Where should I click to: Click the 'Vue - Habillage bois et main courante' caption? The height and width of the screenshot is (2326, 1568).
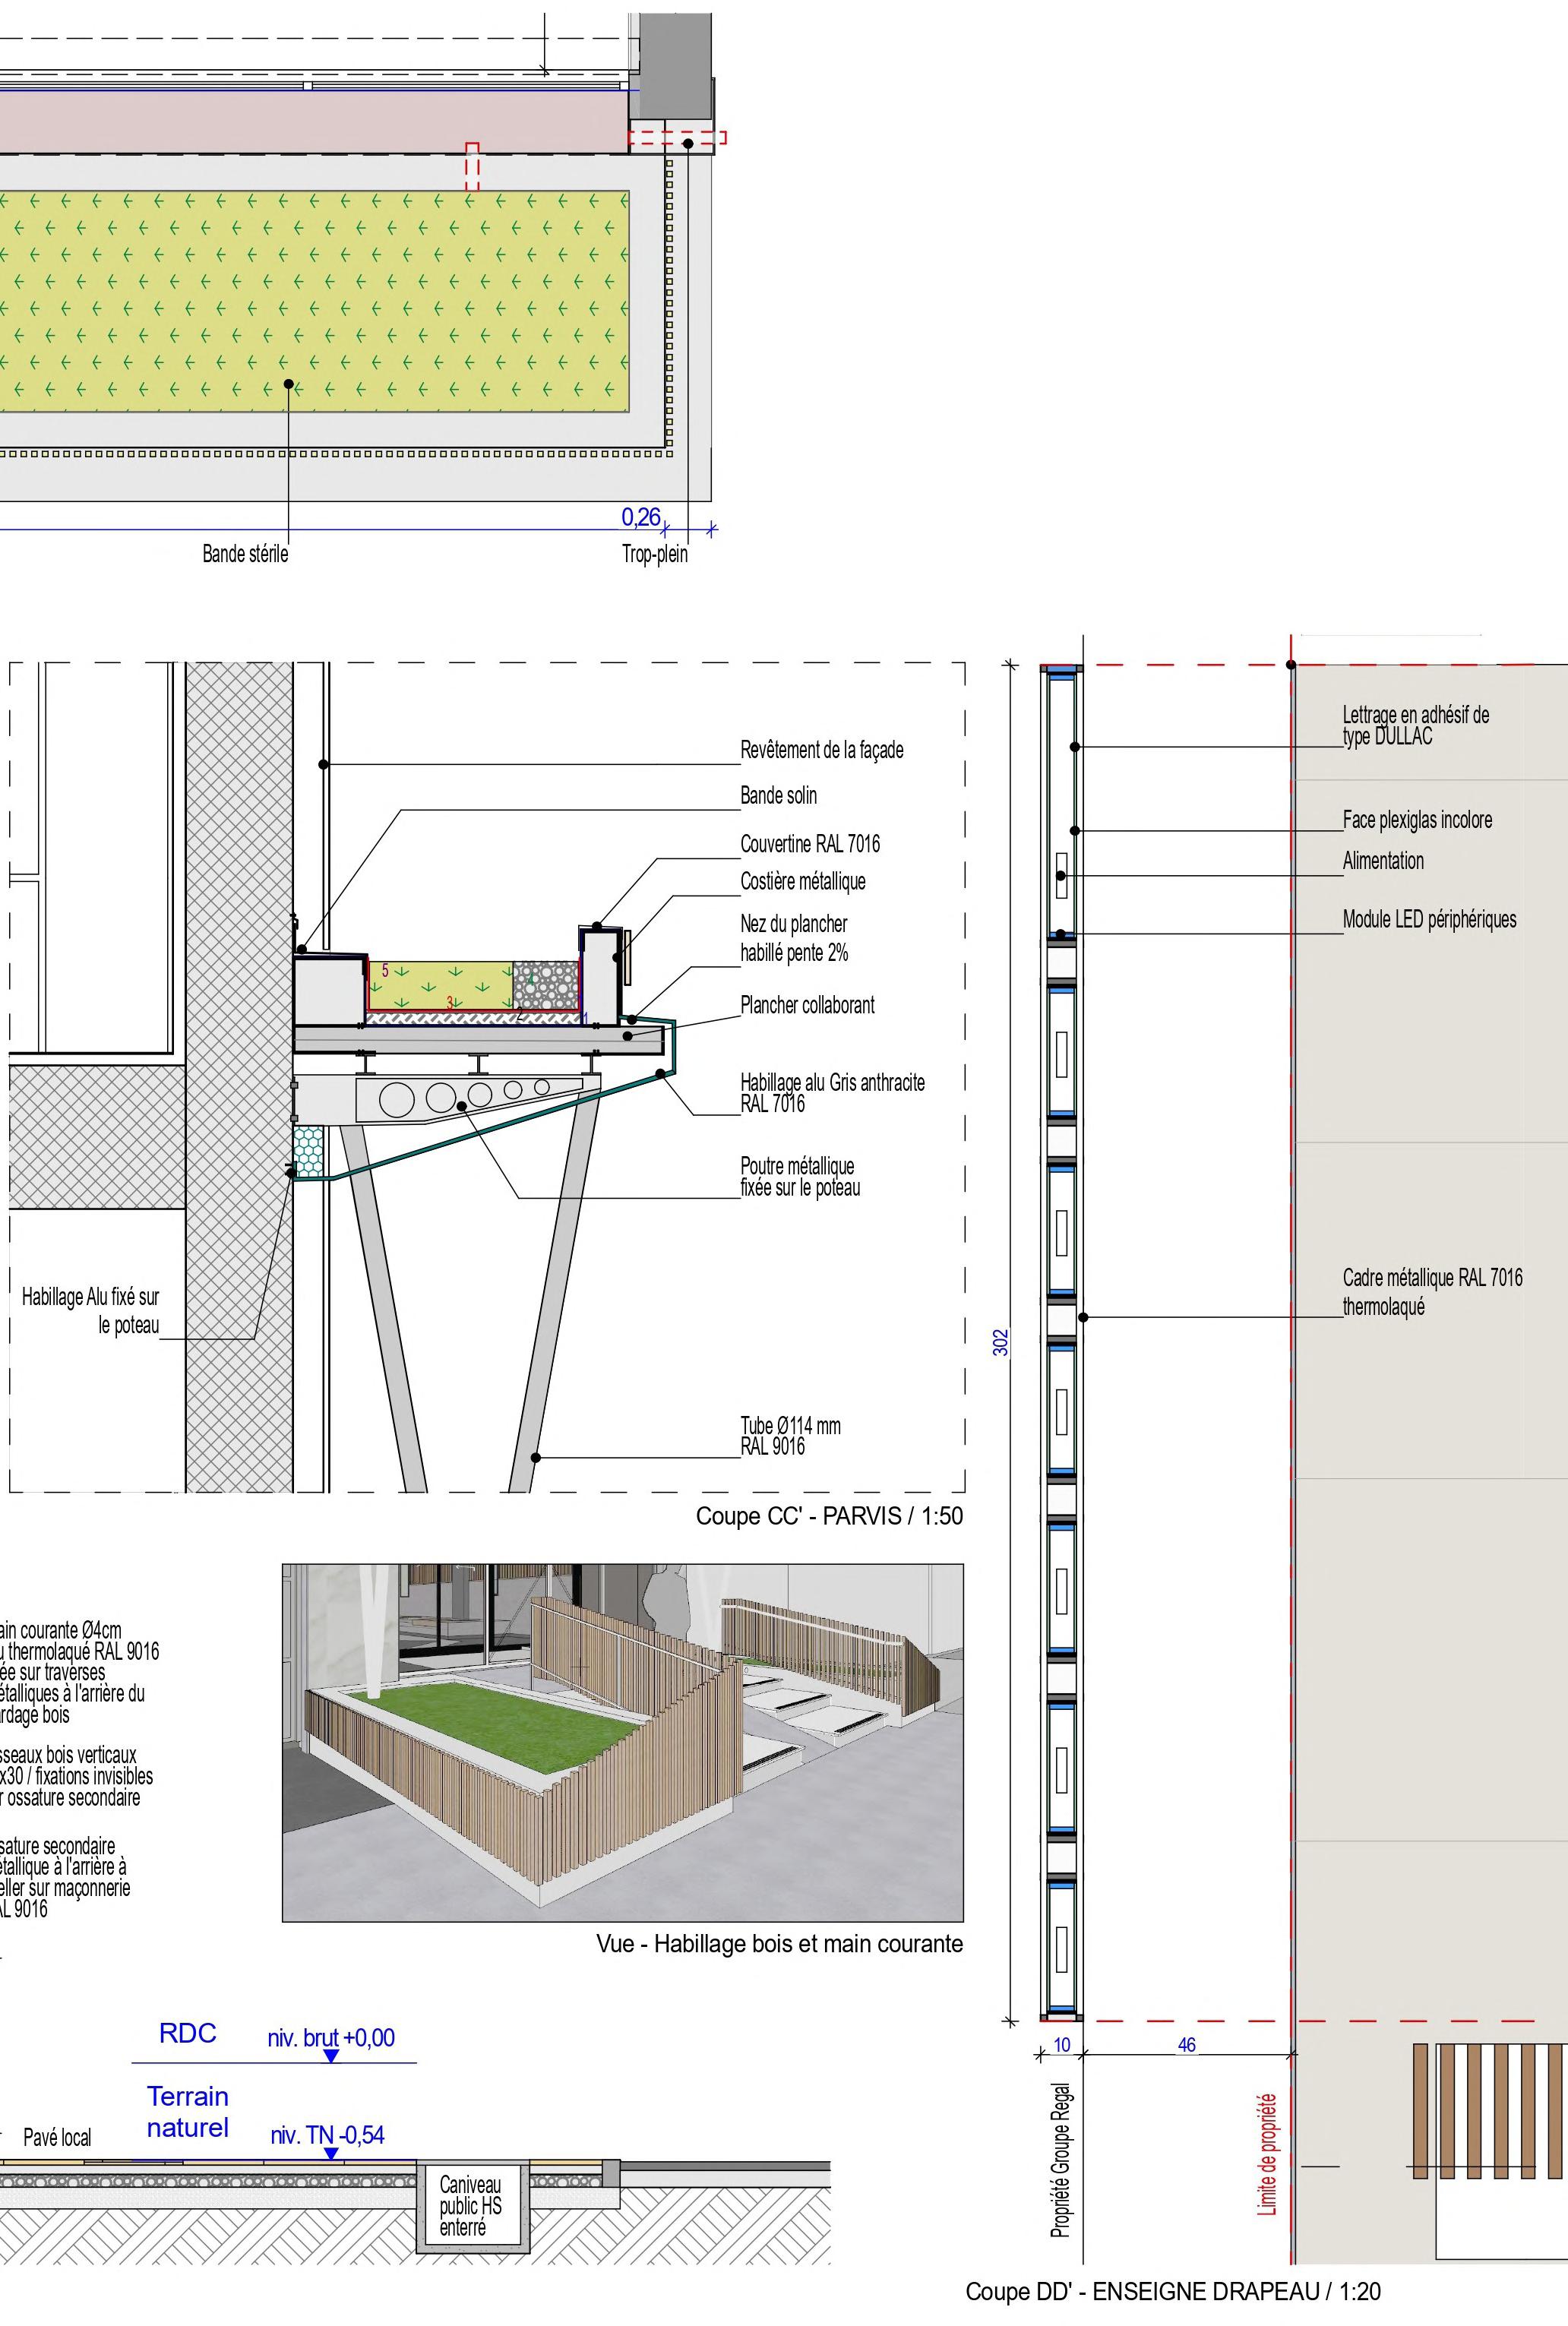779,1944
